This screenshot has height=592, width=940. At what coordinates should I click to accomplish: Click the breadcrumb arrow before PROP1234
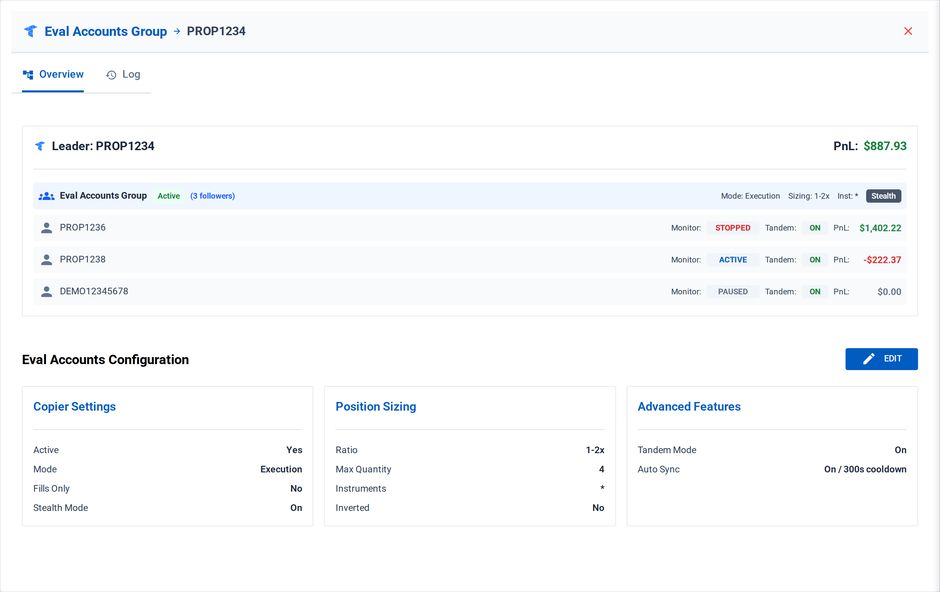177,31
